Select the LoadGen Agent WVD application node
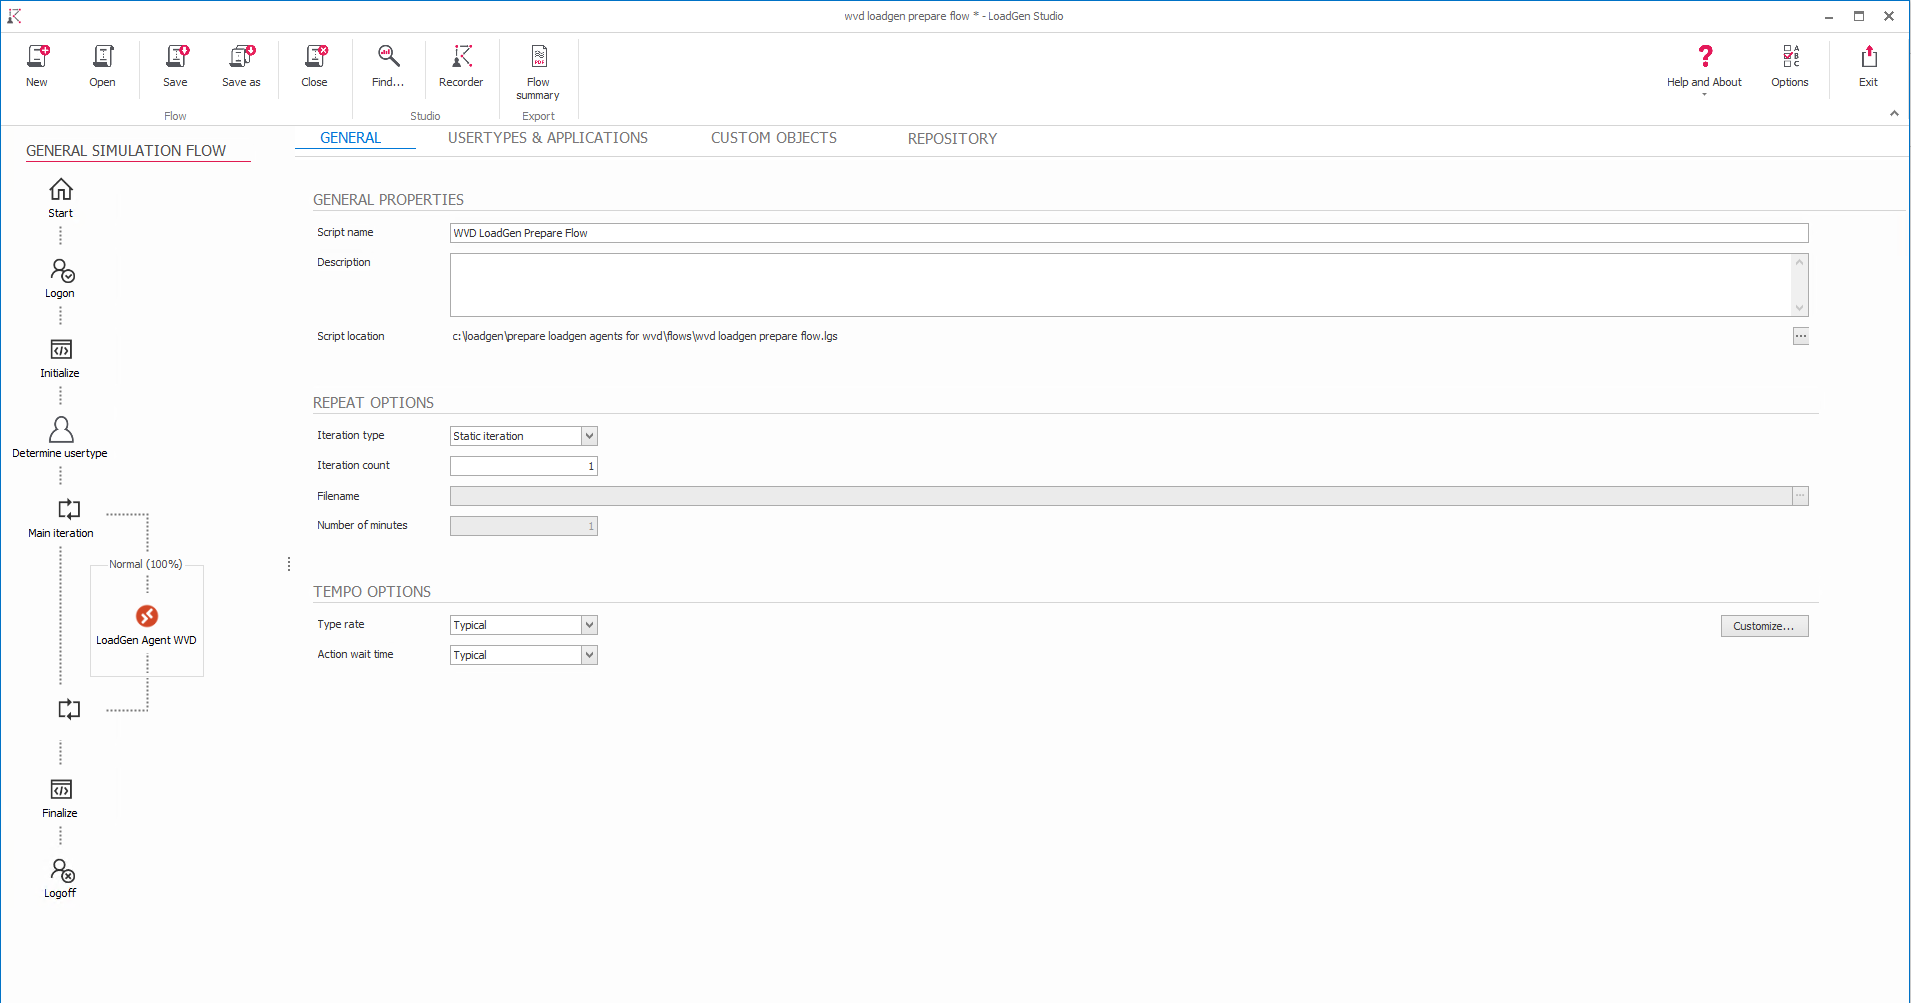This screenshot has height=1003, width=1911. 147,617
